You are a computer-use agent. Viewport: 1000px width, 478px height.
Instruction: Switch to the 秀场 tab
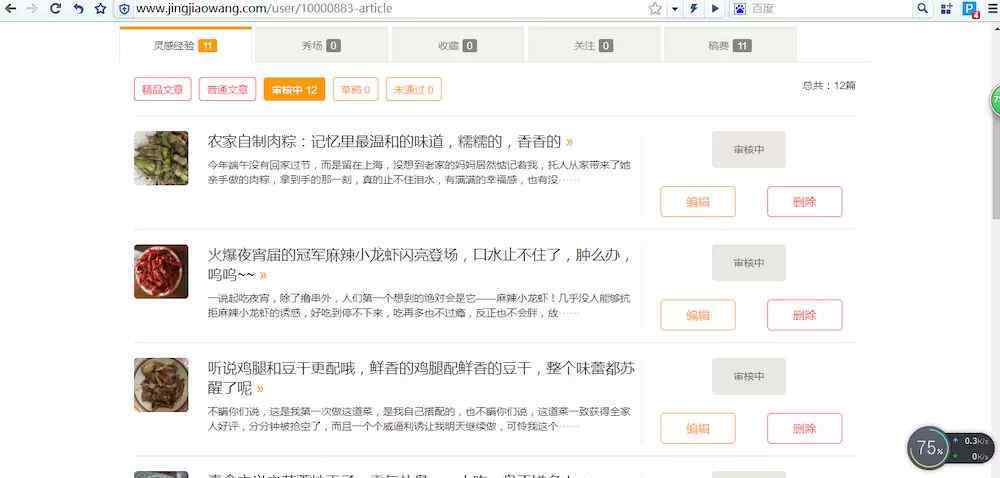point(321,45)
